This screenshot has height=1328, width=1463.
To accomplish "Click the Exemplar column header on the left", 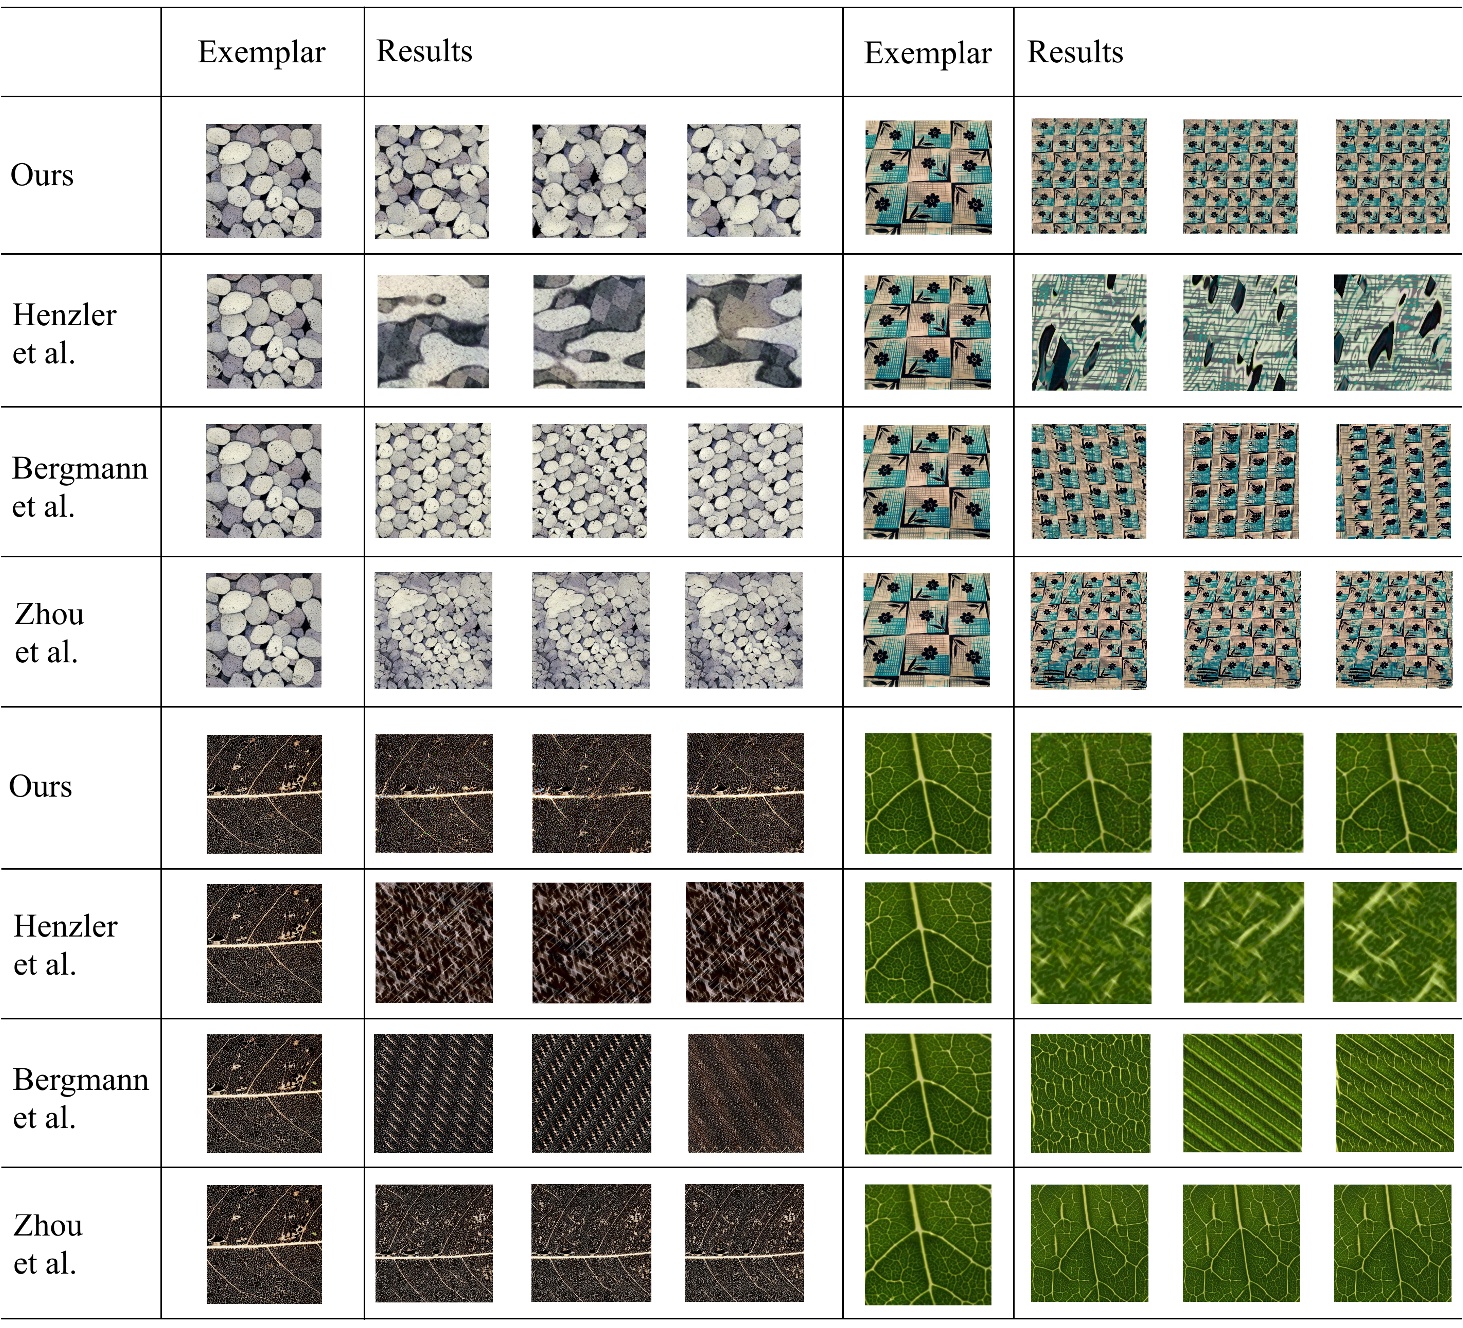I will pos(261,45).
